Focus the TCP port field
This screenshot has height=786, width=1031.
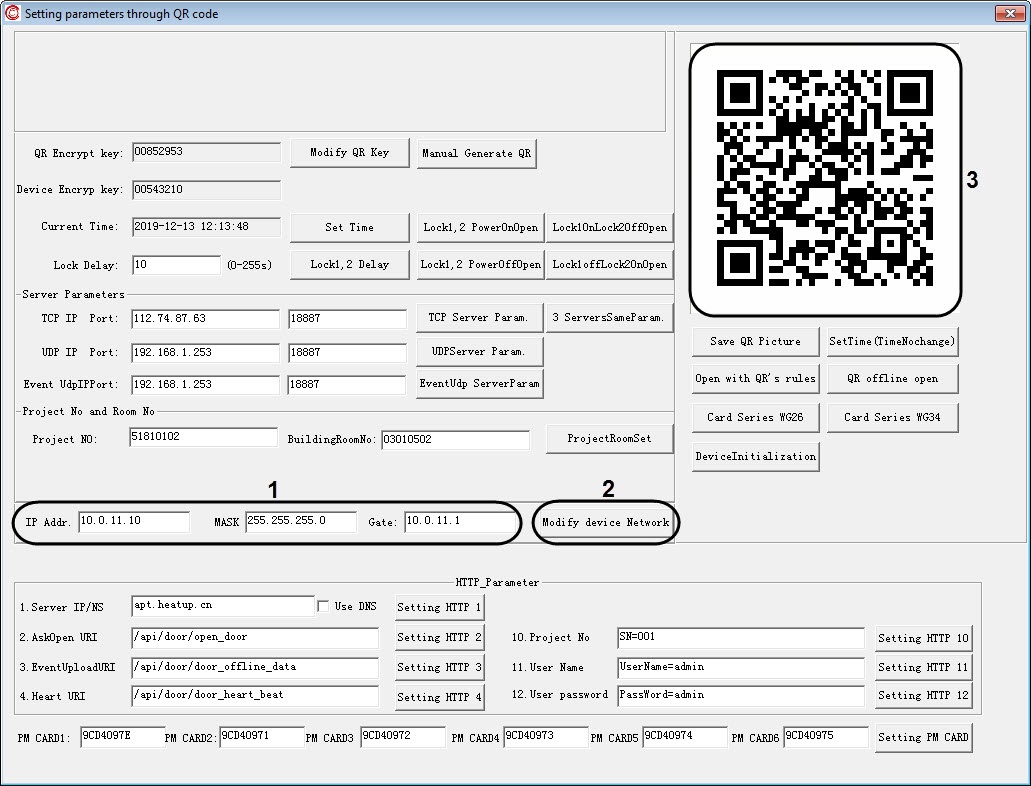347,319
